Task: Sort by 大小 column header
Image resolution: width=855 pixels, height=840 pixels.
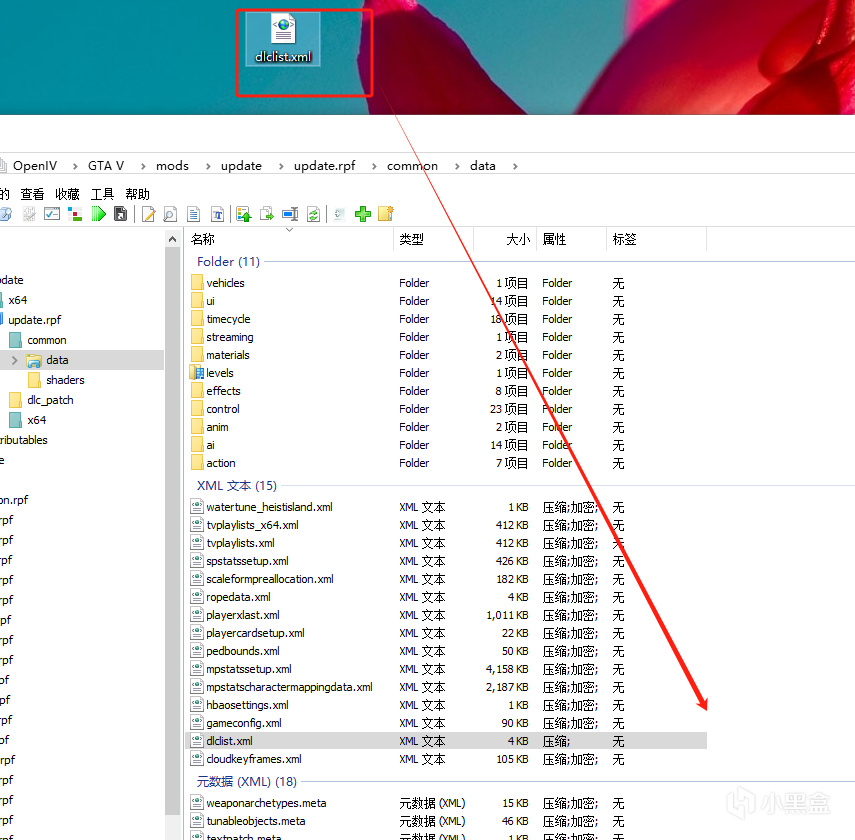Action: tap(505, 239)
